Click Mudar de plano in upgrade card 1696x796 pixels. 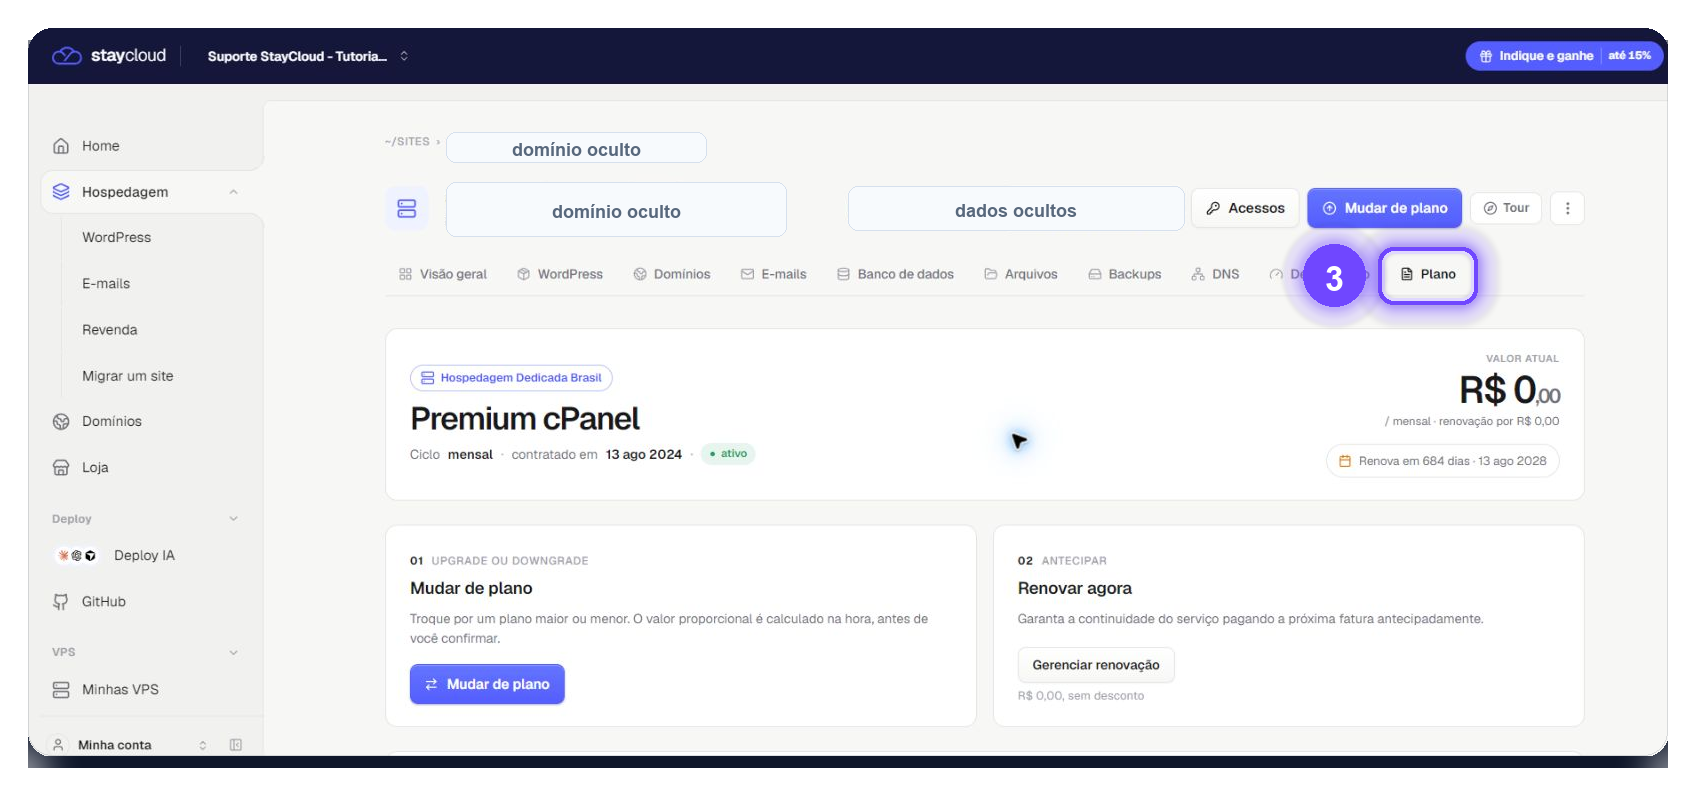487,684
